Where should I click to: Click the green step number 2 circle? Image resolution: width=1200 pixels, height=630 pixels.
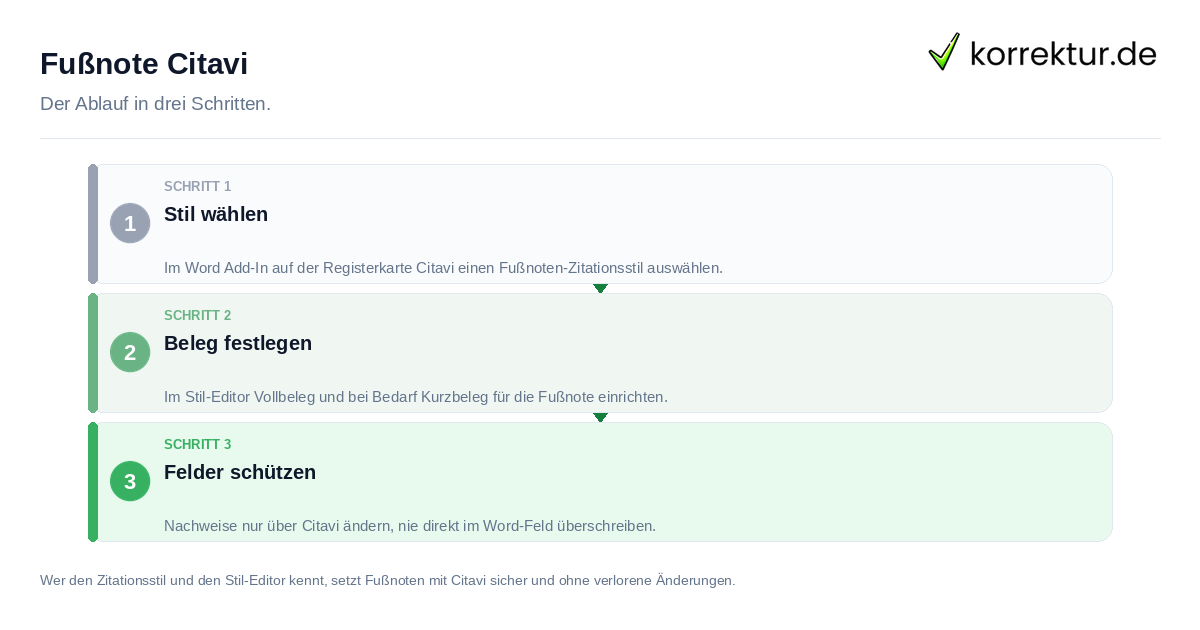[130, 352]
